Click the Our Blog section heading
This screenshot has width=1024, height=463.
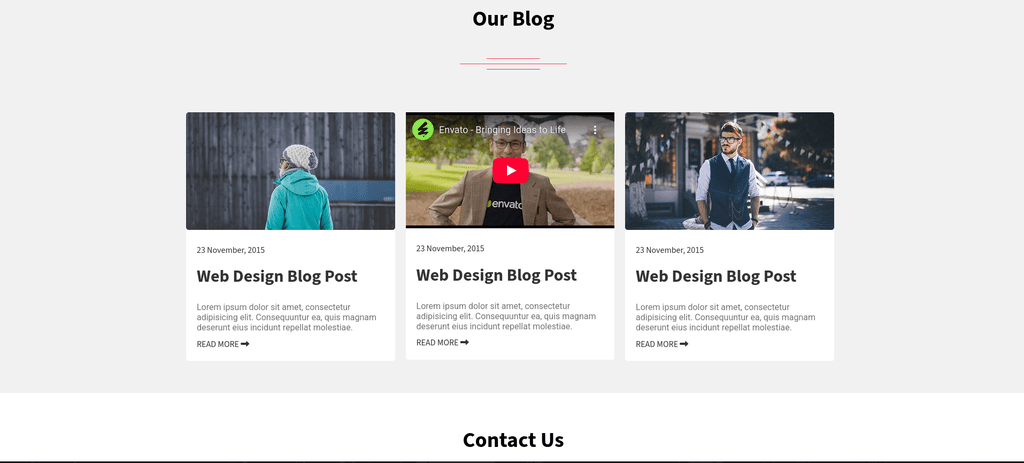point(513,19)
